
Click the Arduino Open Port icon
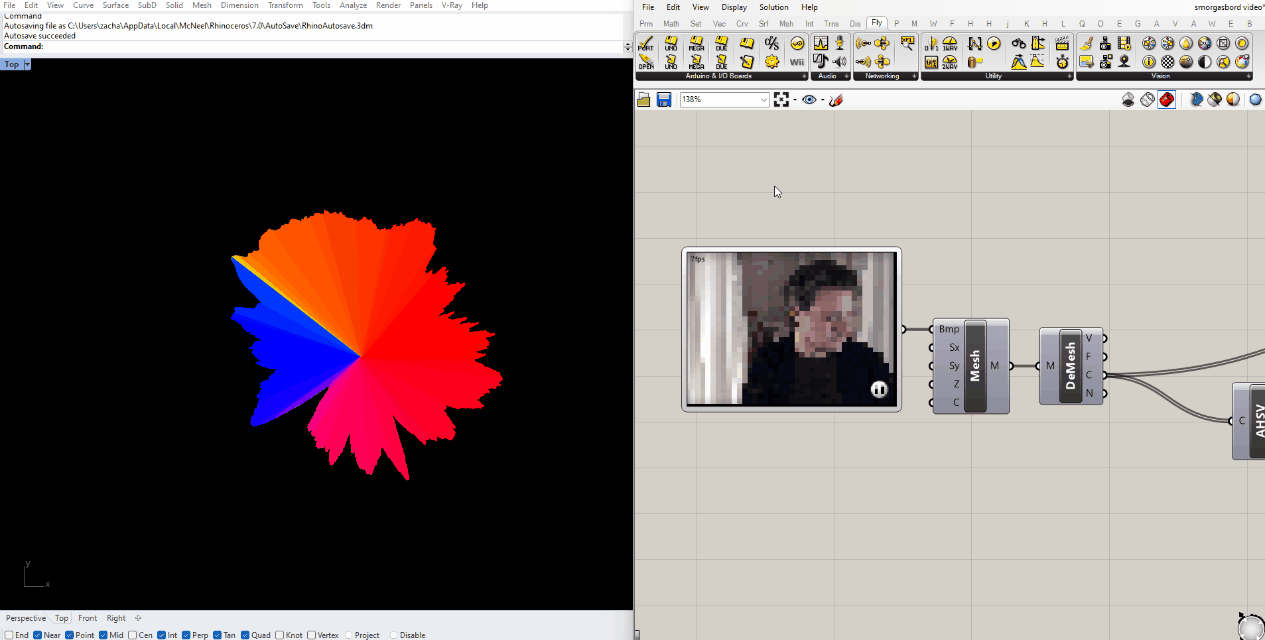[646, 62]
